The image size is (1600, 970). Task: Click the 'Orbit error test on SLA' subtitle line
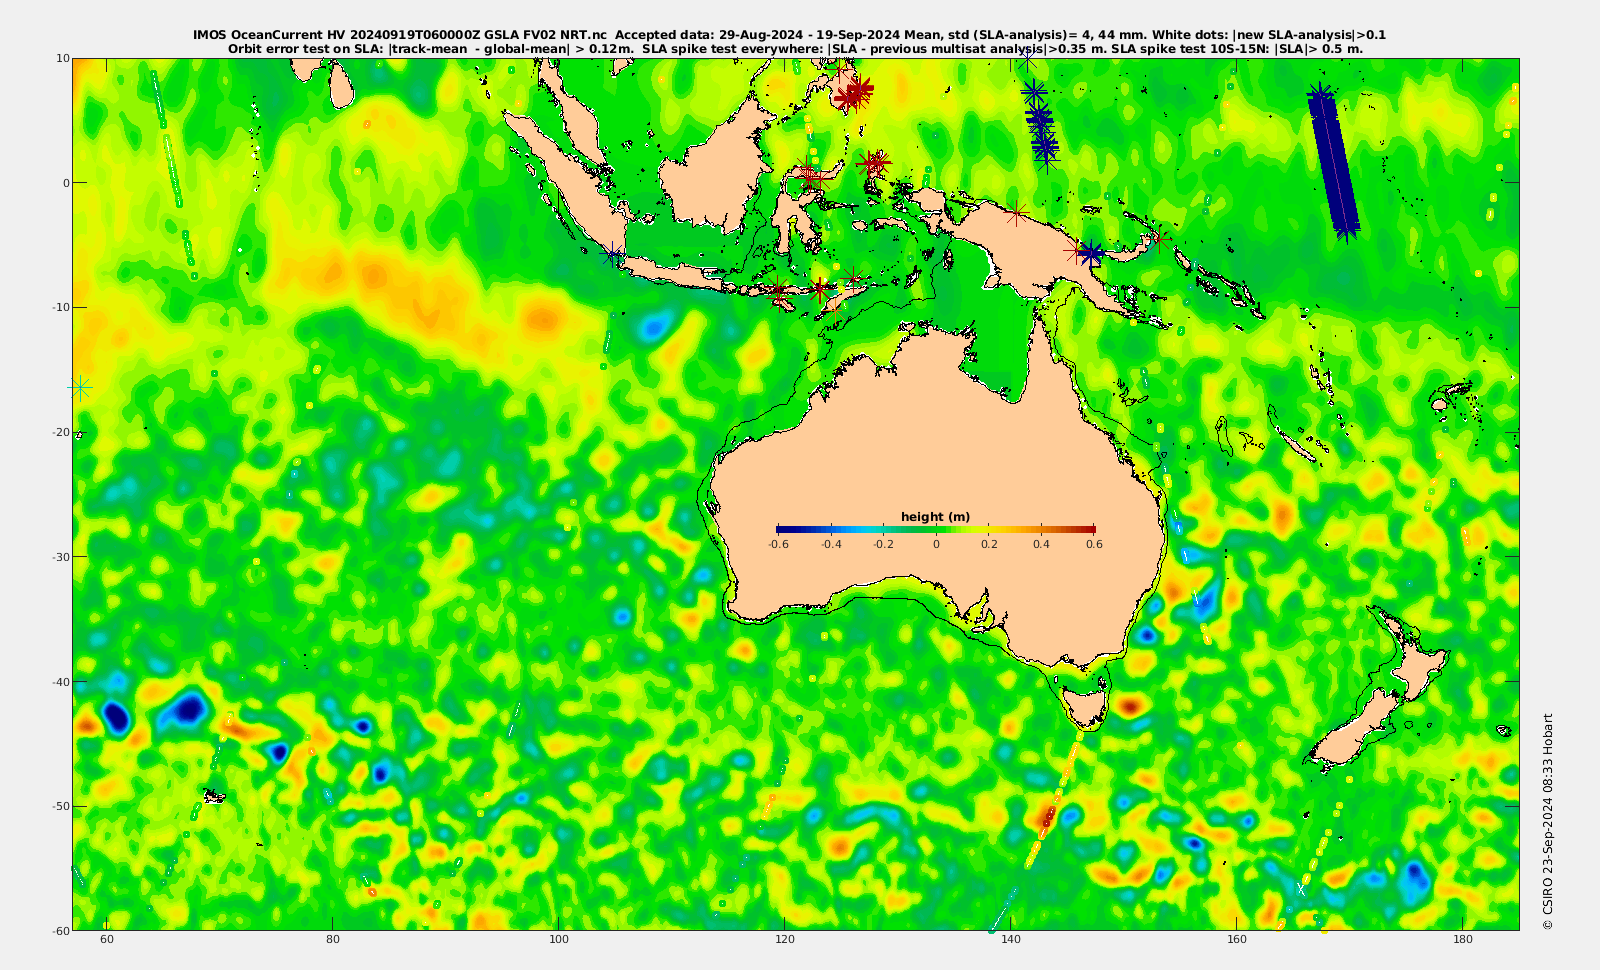click(795, 48)
